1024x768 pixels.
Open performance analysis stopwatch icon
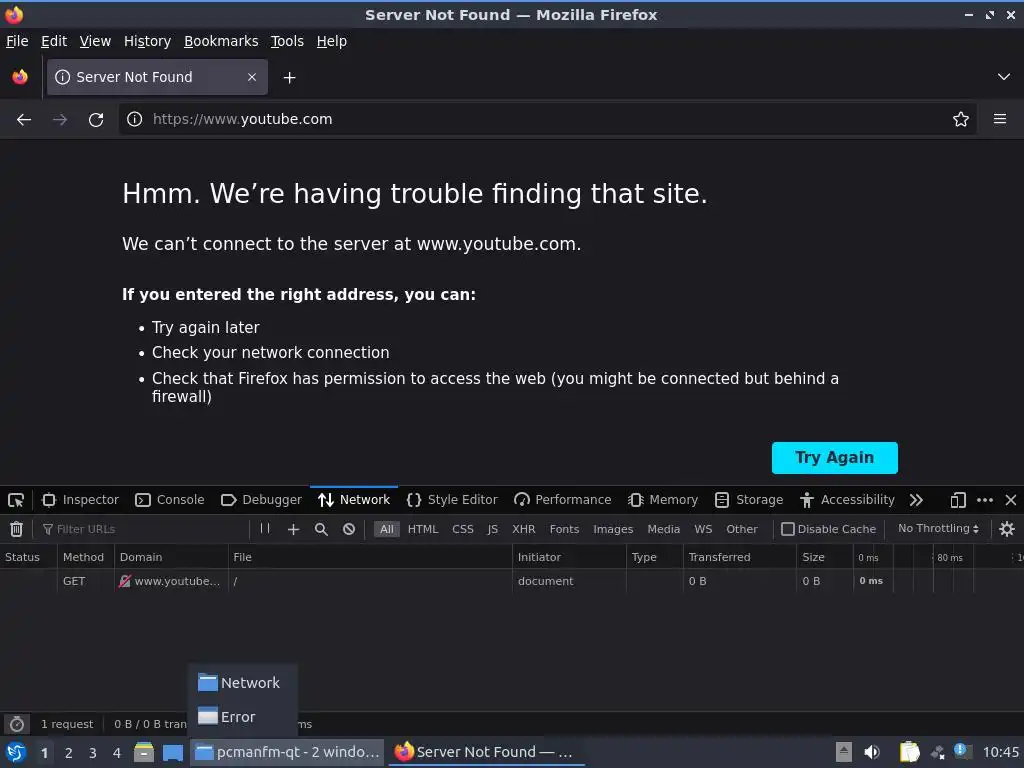[17, 724]
